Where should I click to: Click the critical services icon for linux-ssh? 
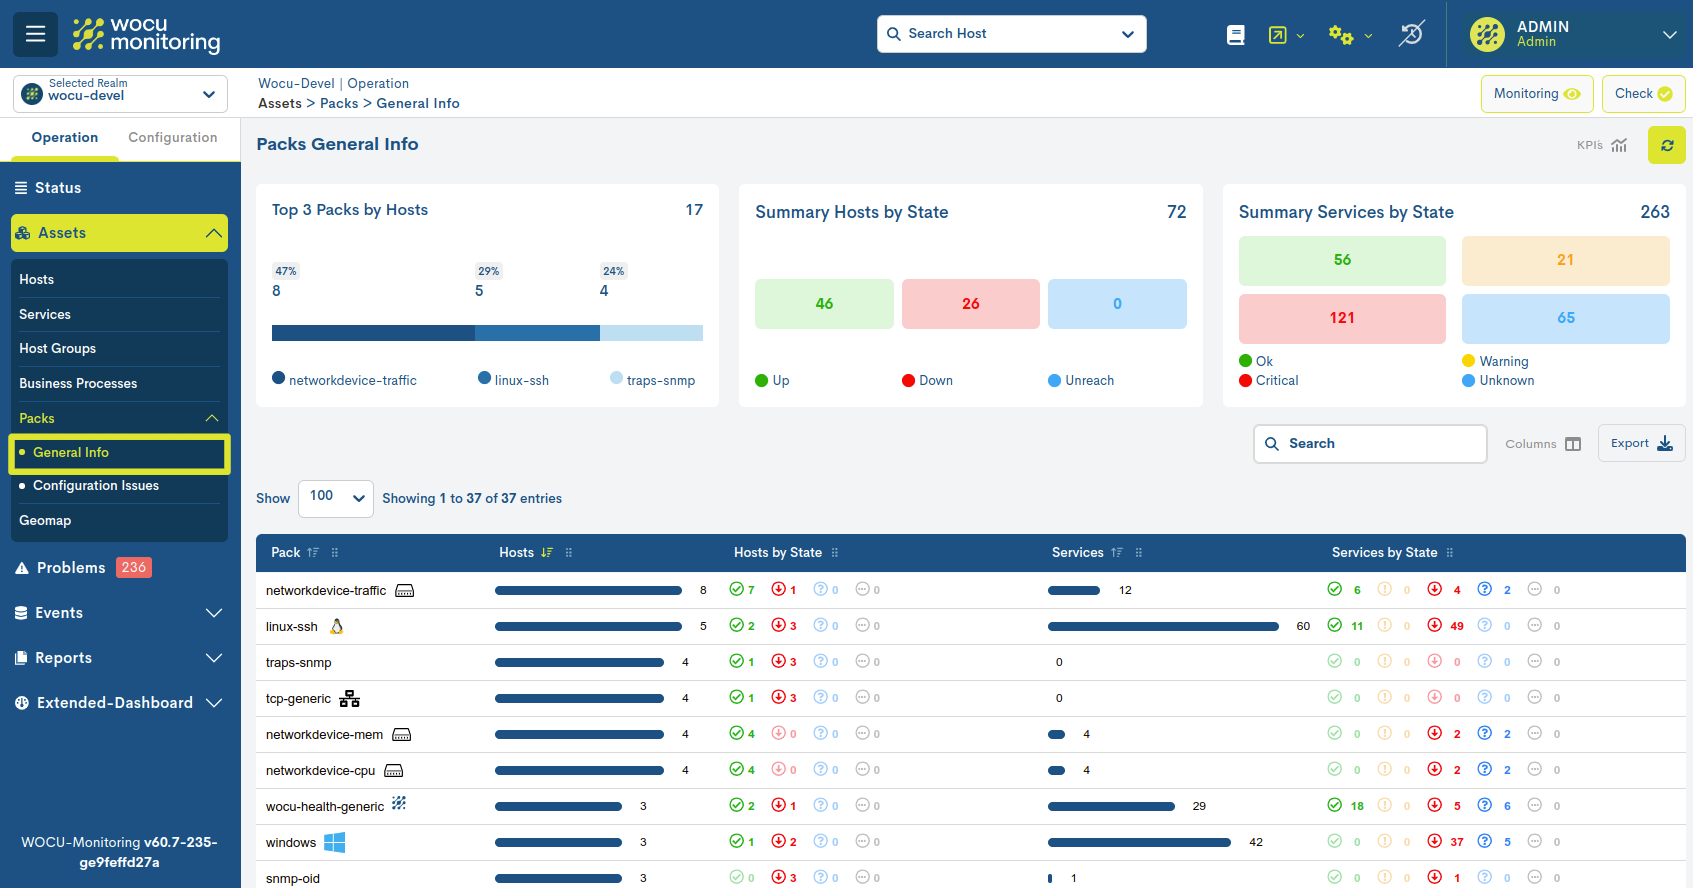point(1434,625)
